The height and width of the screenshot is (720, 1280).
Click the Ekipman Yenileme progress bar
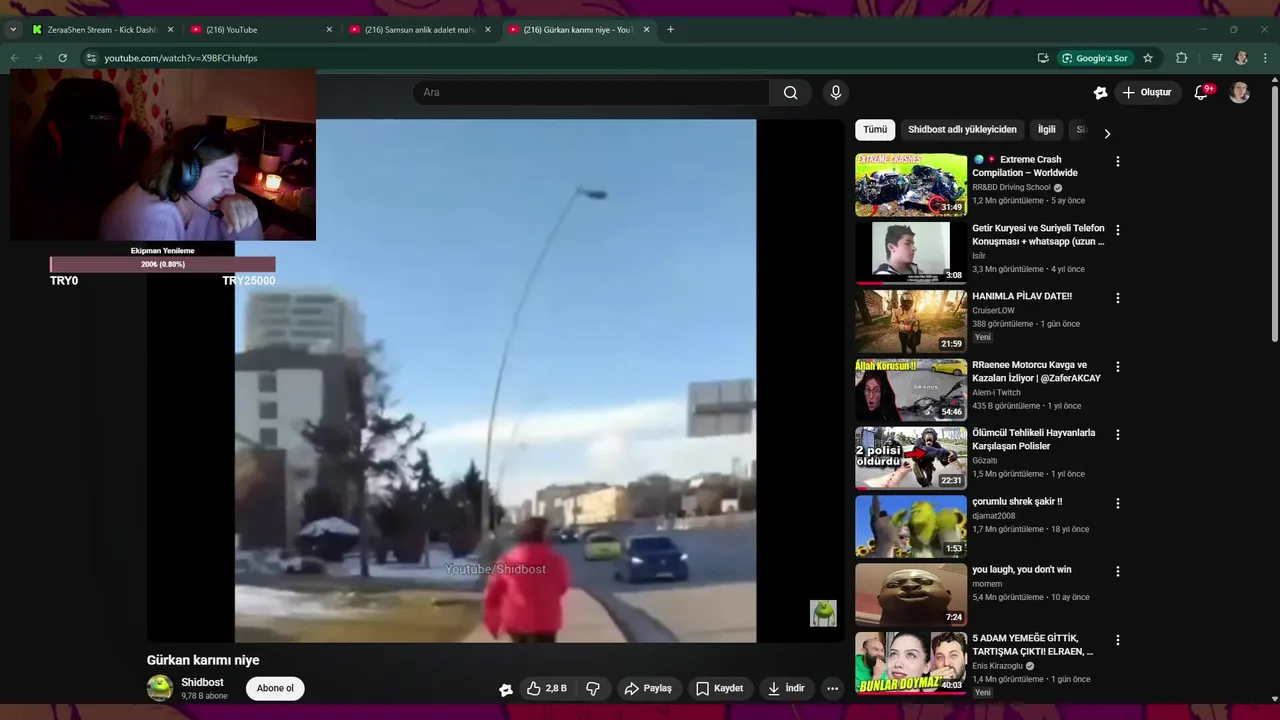[163, 264]
